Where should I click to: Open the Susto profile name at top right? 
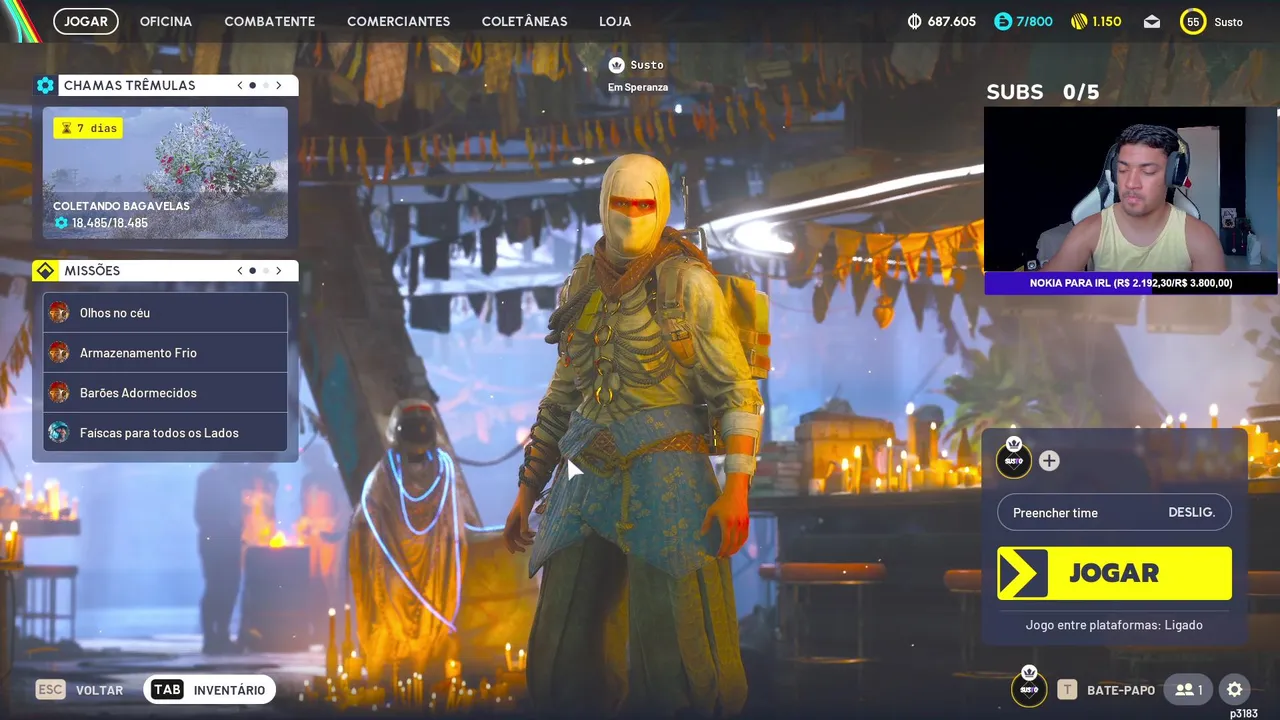1229,22
